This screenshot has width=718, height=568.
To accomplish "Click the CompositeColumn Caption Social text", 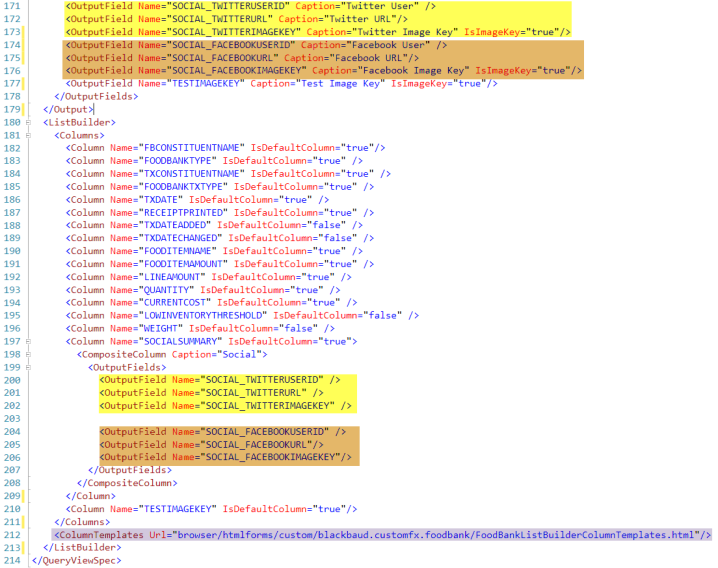I will click(172, 354).
